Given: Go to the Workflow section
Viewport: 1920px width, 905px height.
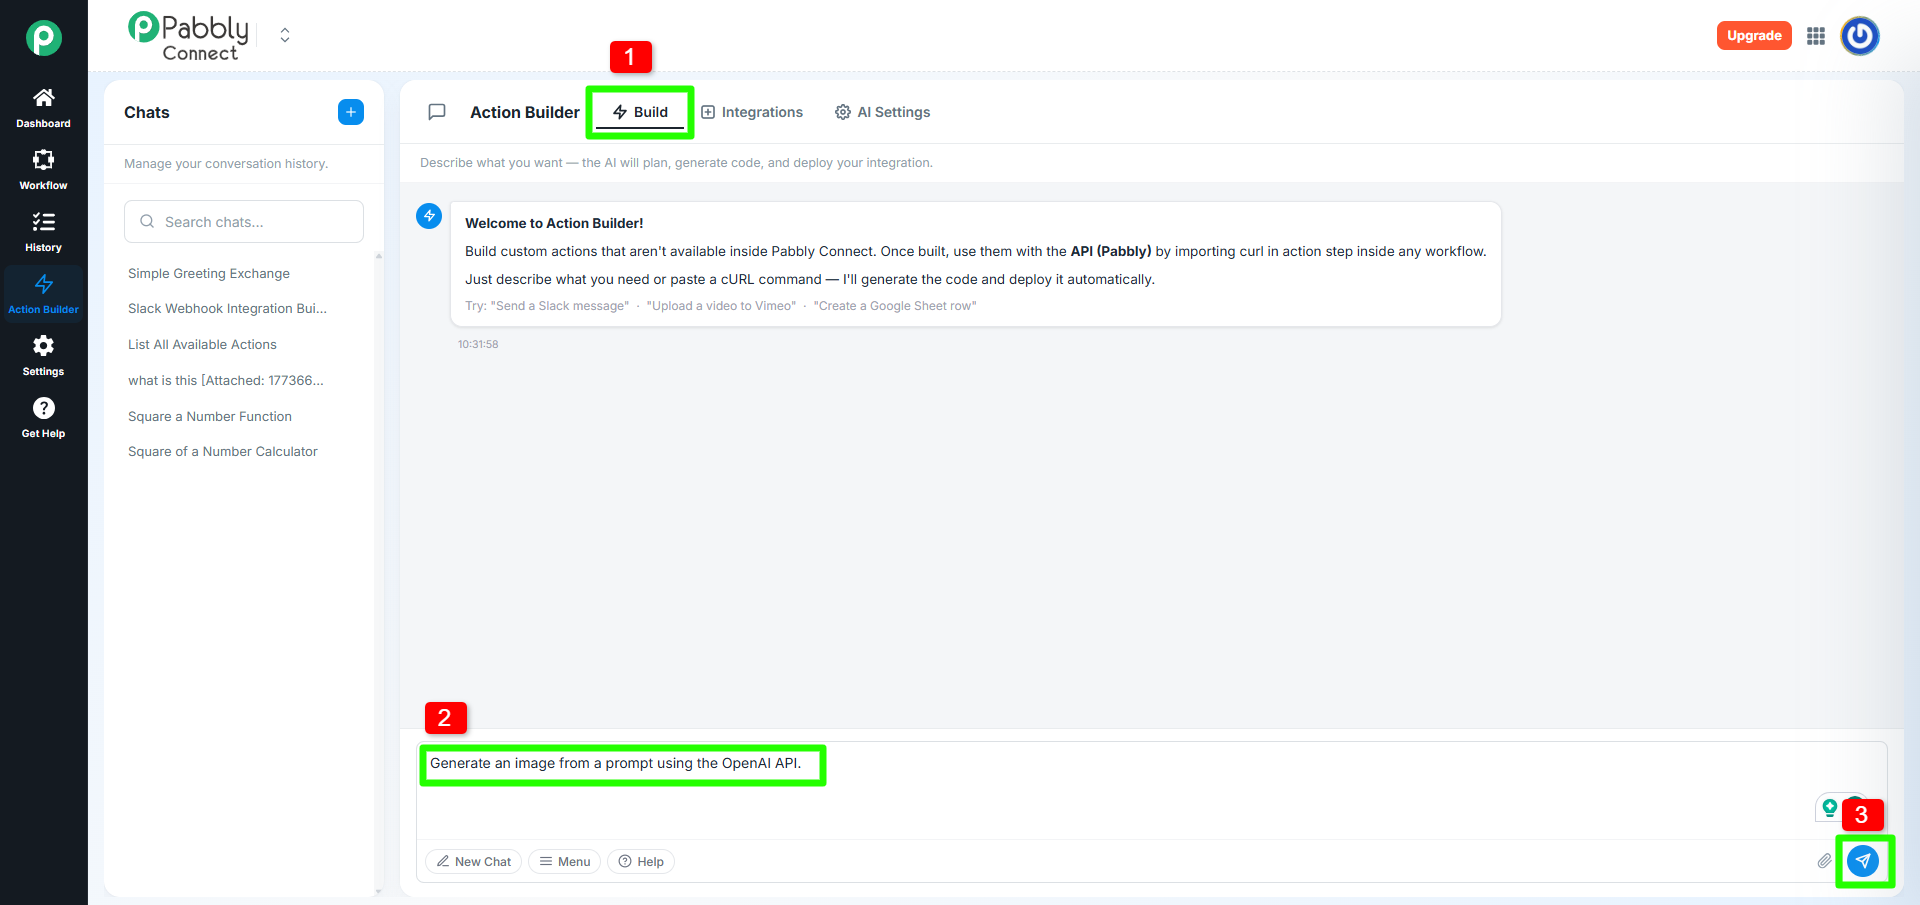Looking at the screenshot, I should point(43,170).
